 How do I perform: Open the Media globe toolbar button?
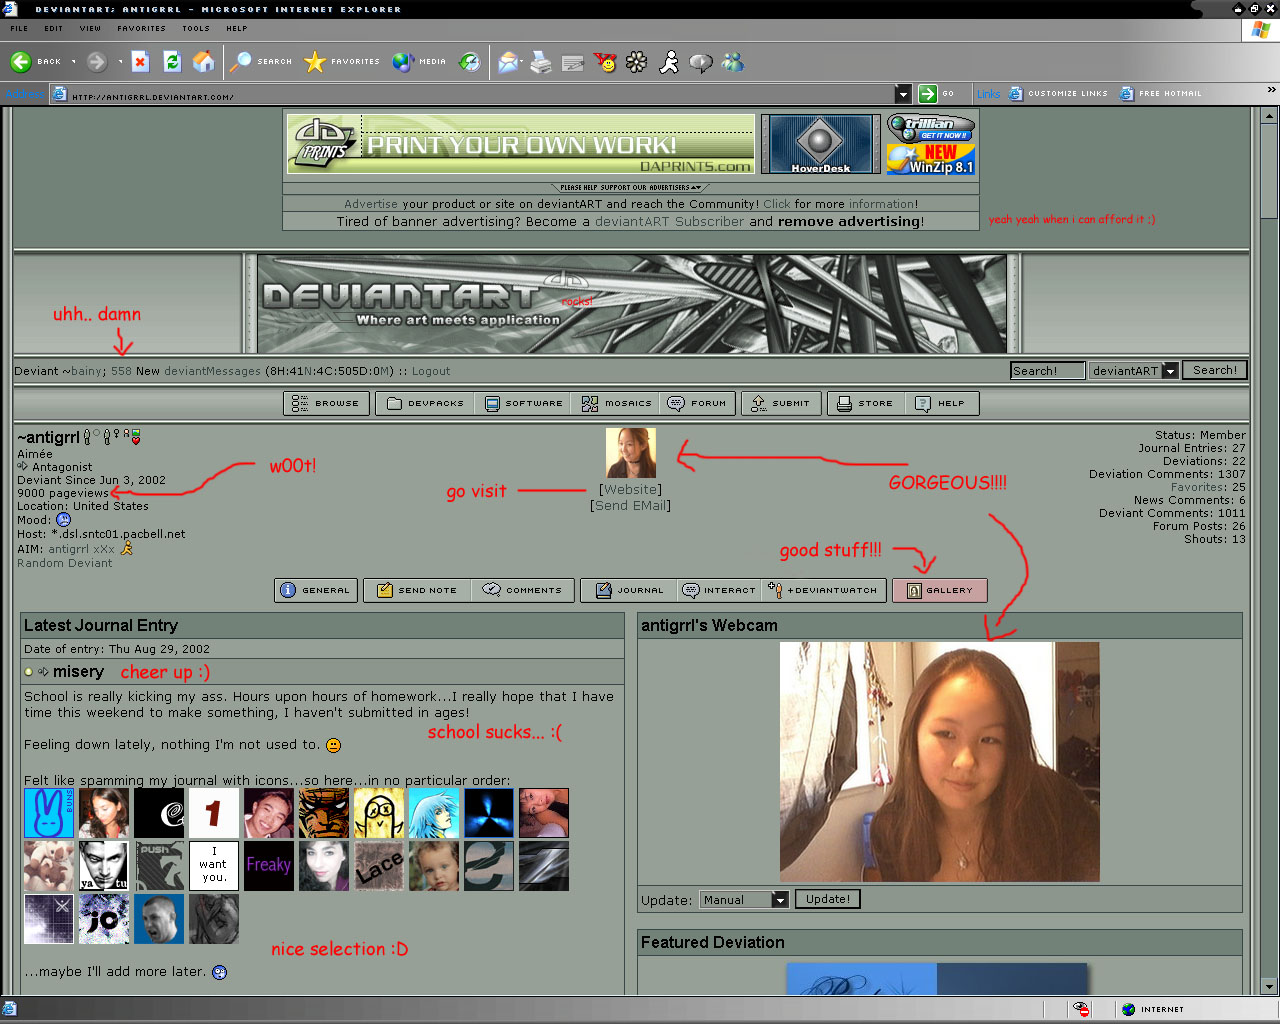[419, 62]
